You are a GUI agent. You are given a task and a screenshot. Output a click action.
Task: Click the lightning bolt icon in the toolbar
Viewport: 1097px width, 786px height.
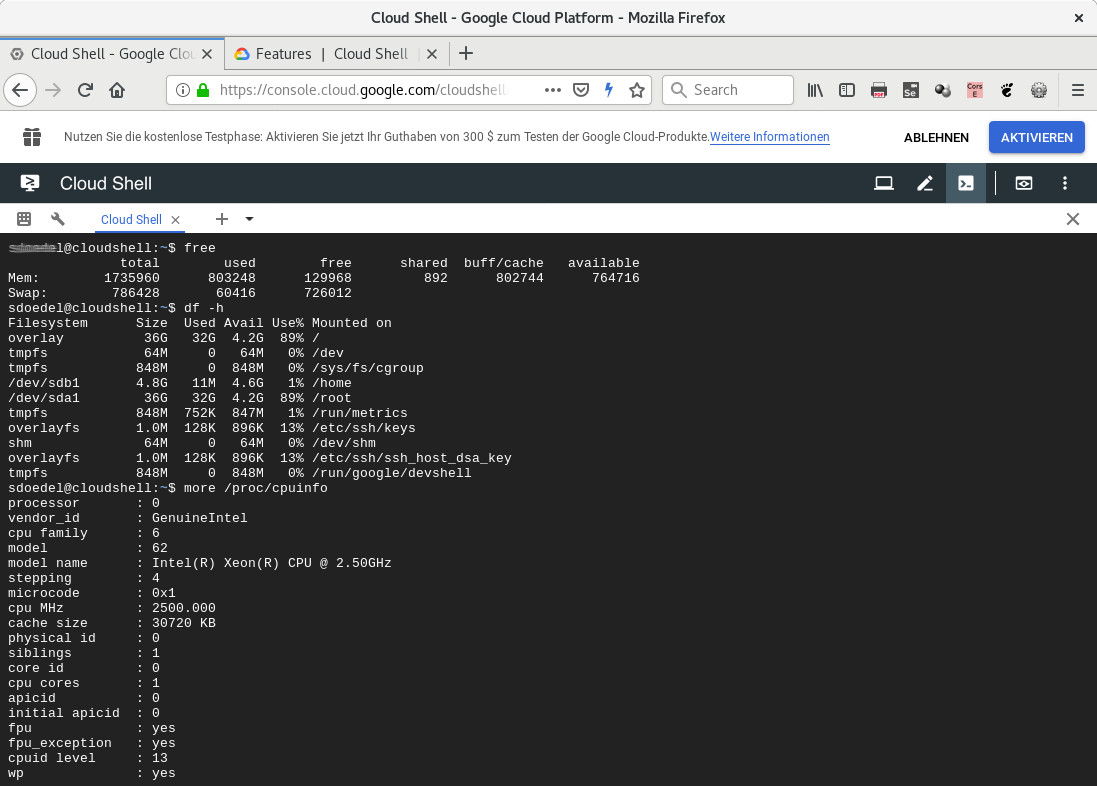[x=609, y=89]
